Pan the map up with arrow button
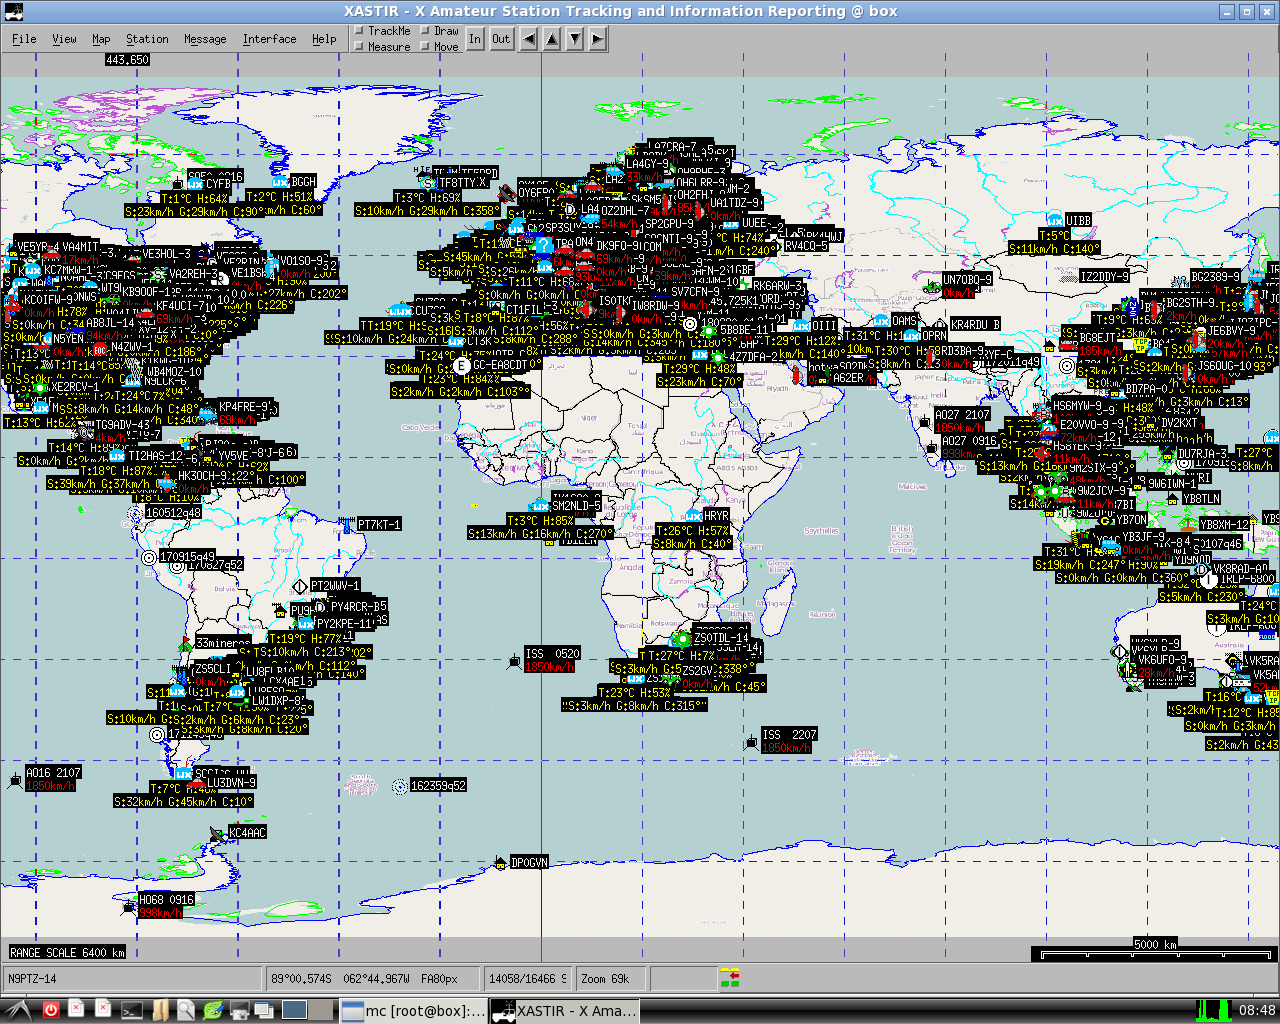1280x1024 pixels. 551,39
